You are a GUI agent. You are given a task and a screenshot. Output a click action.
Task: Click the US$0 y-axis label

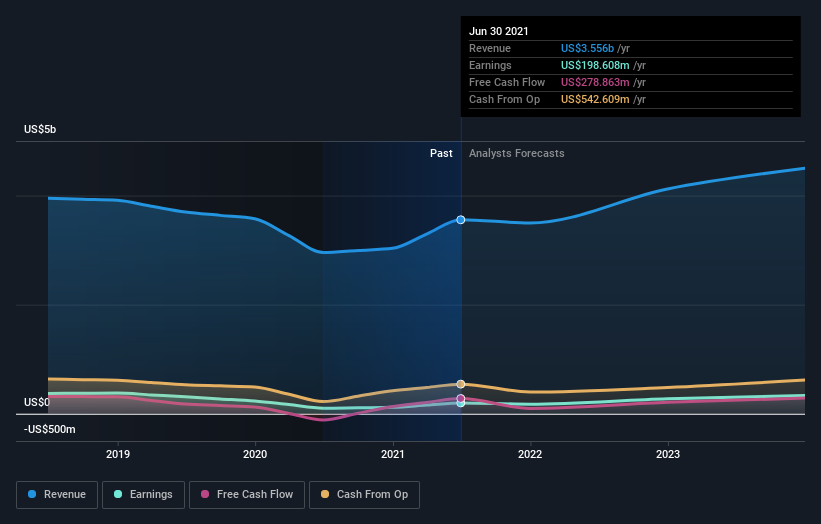point(37,402)
